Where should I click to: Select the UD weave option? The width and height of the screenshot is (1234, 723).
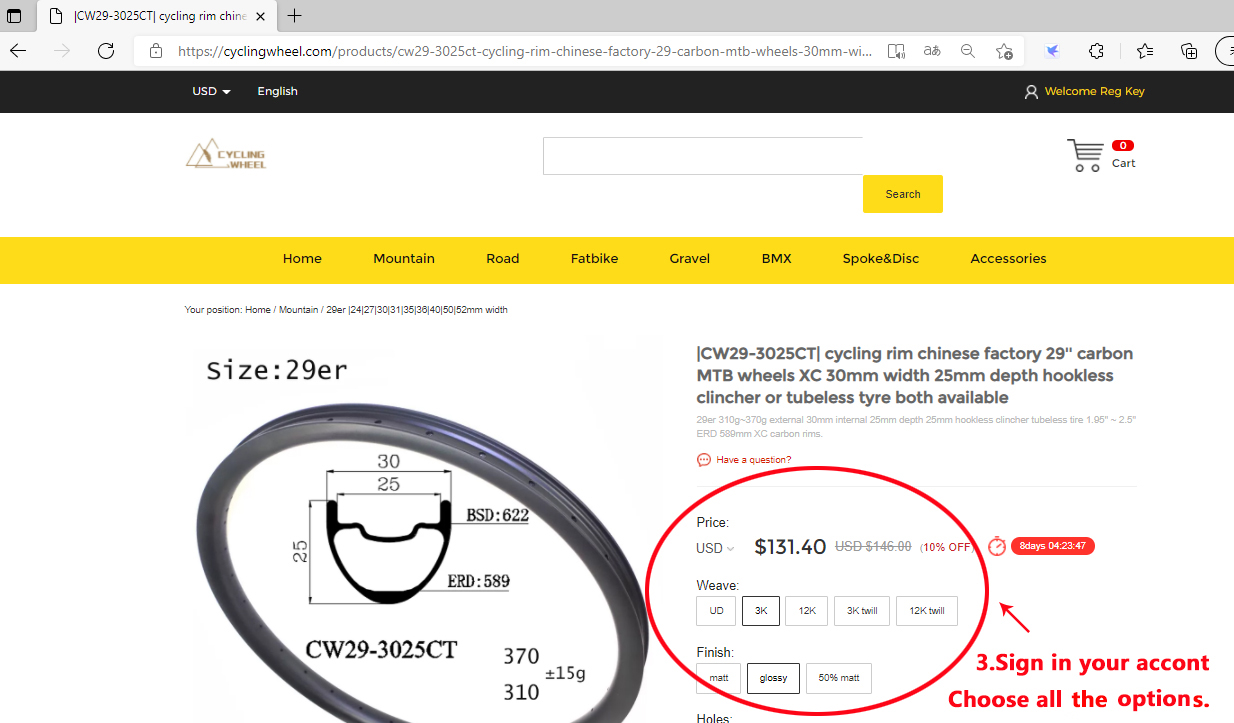(716, 611)
